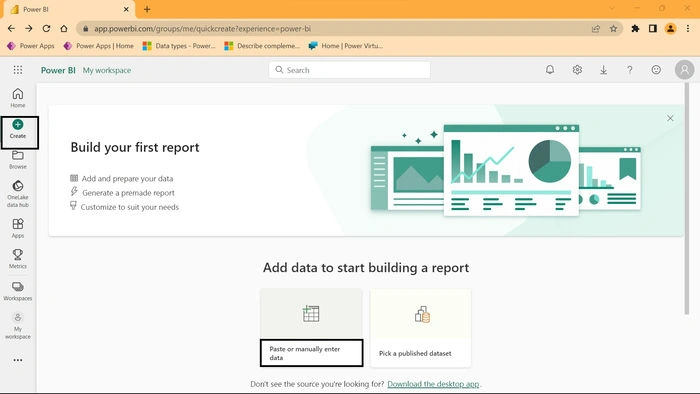Open Power Apps | Home bookmark
700x394 pixels.
click(x=99, y=46)
